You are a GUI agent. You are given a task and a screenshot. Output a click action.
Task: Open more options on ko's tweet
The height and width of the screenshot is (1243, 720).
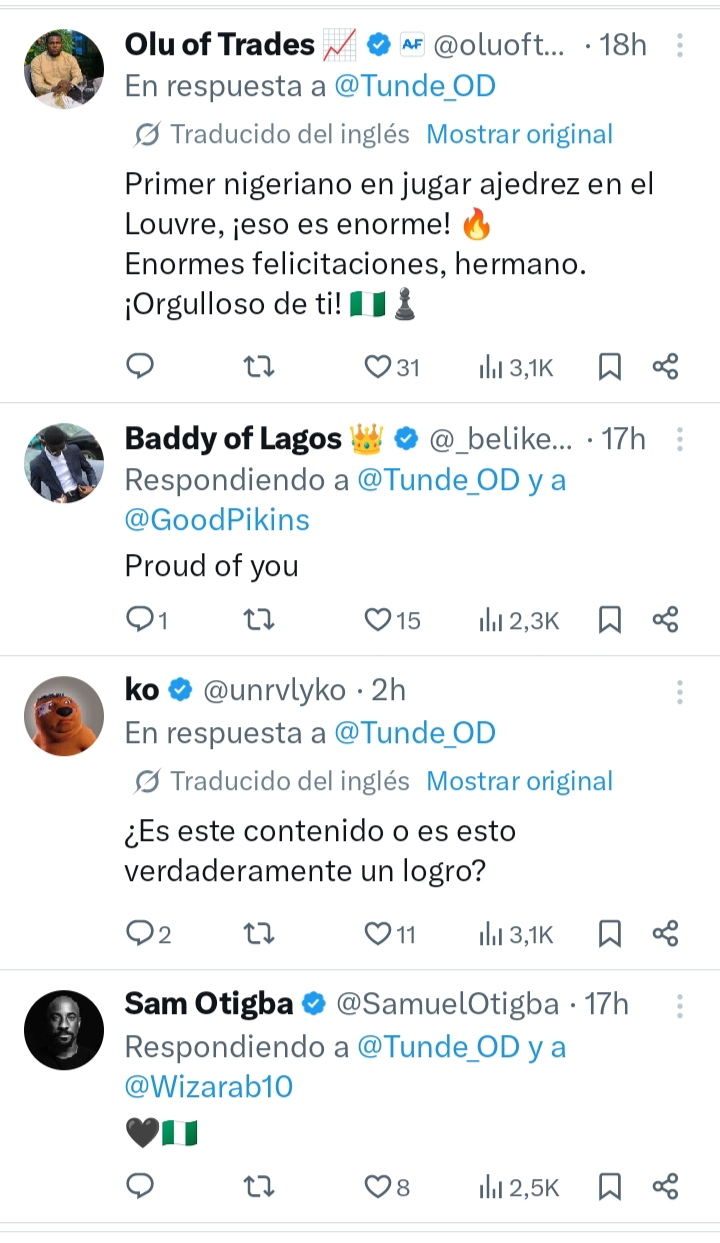(x=680, y=692)
